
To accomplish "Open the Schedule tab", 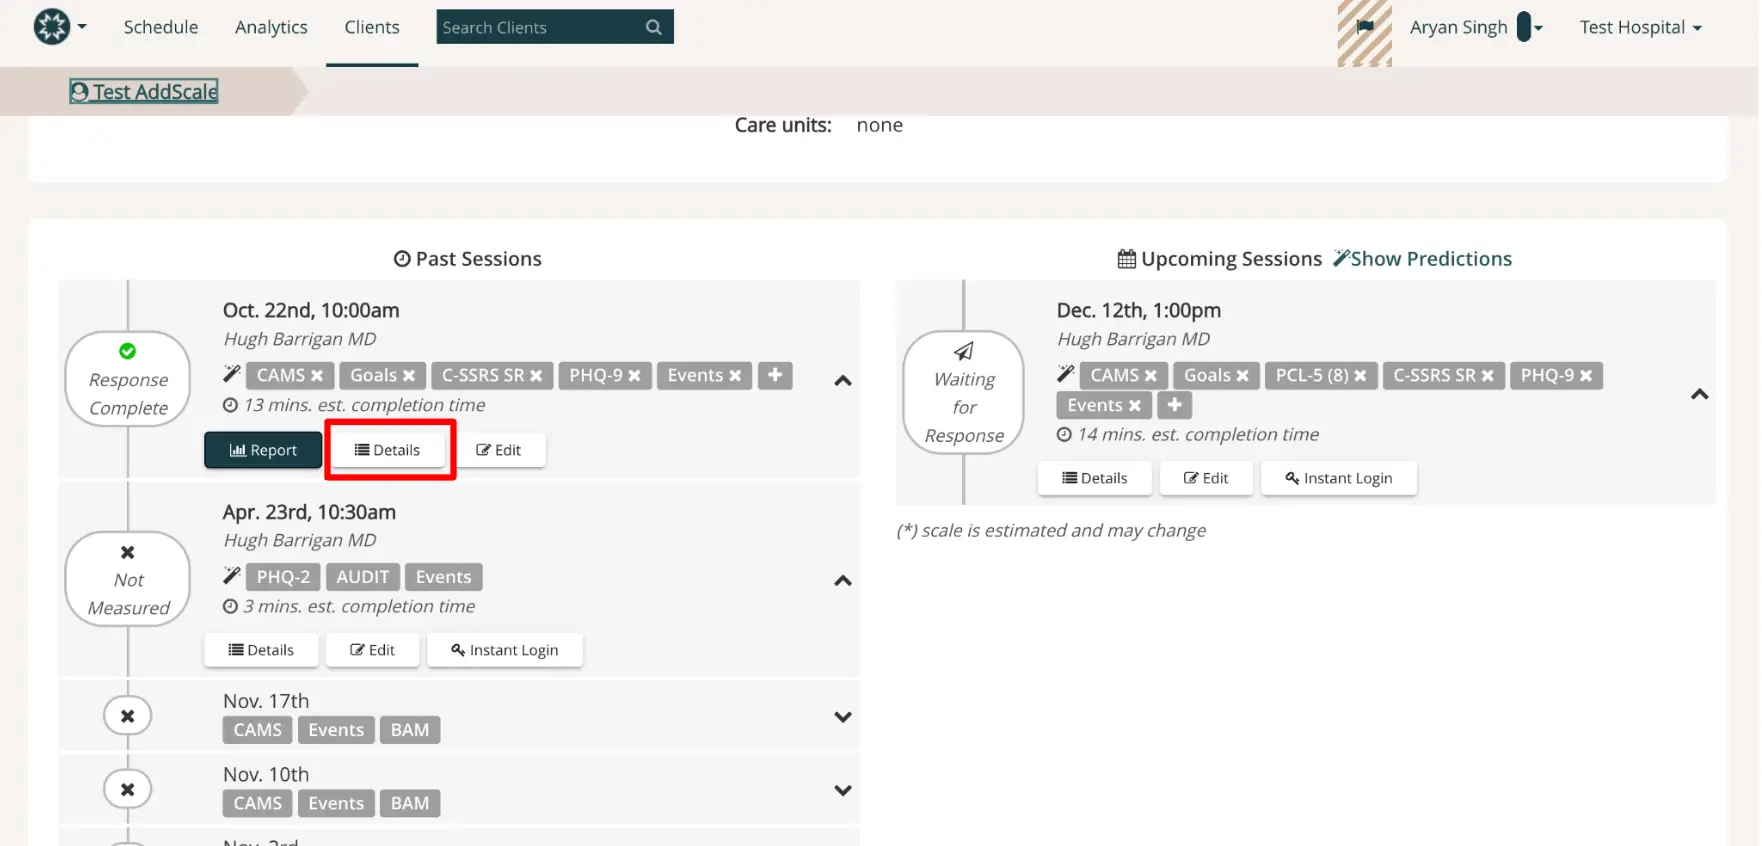I will click(x=161, y=27).
